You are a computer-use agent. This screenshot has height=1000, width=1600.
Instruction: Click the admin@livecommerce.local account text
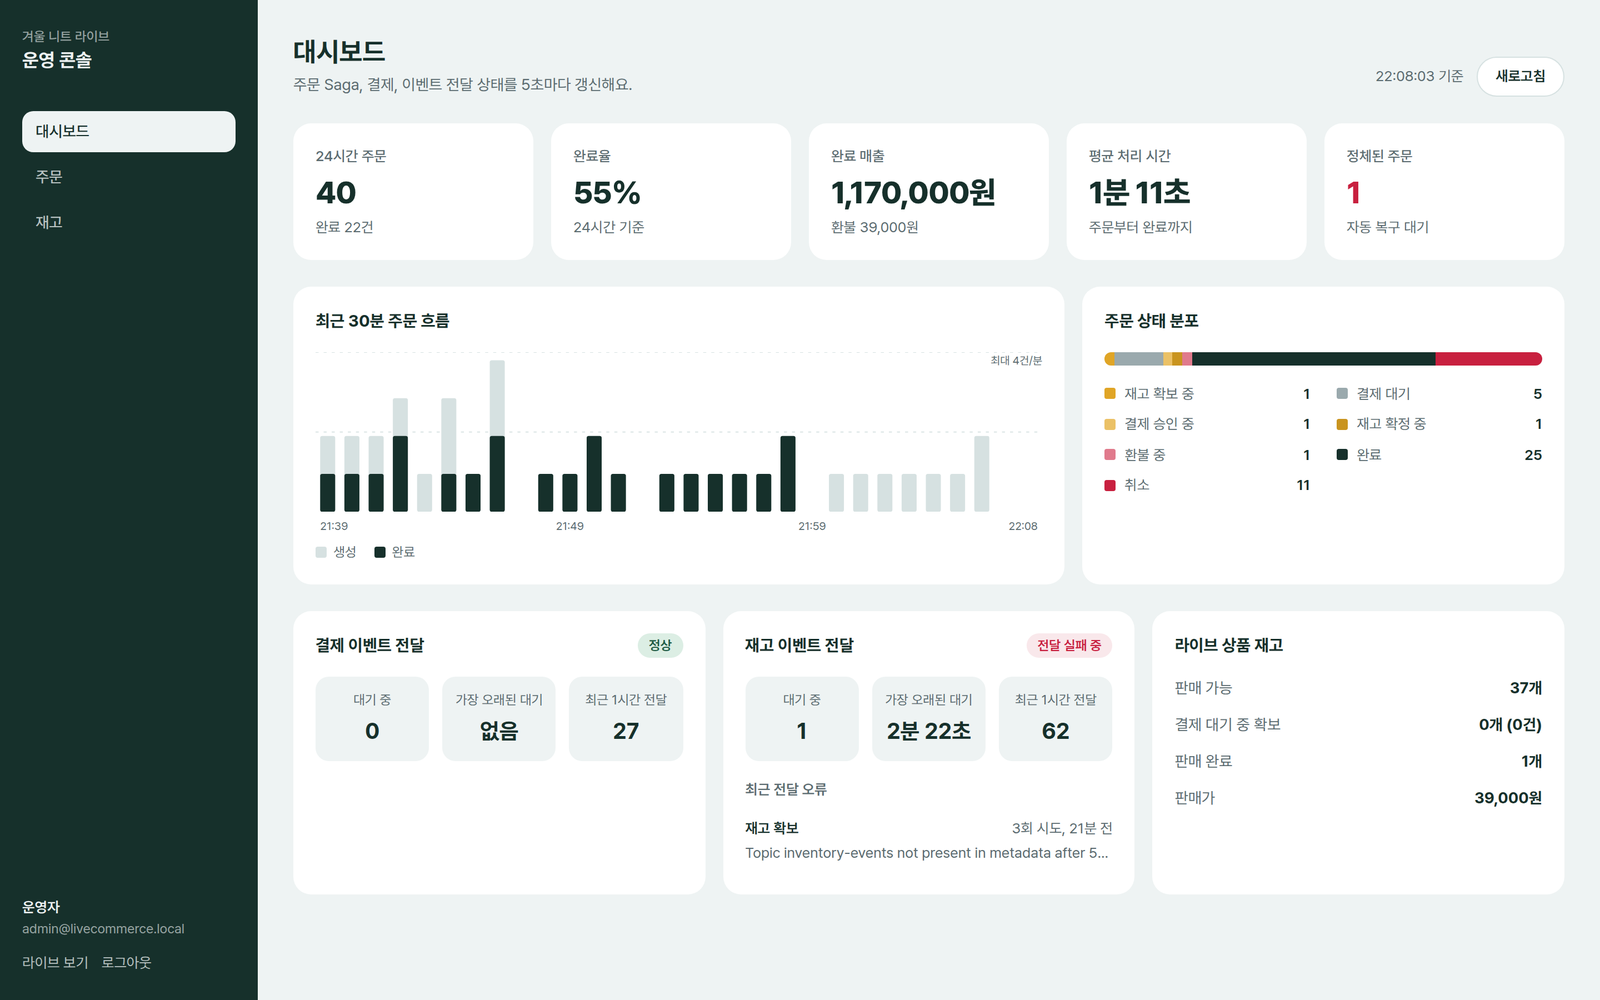(x=103, y=929)
